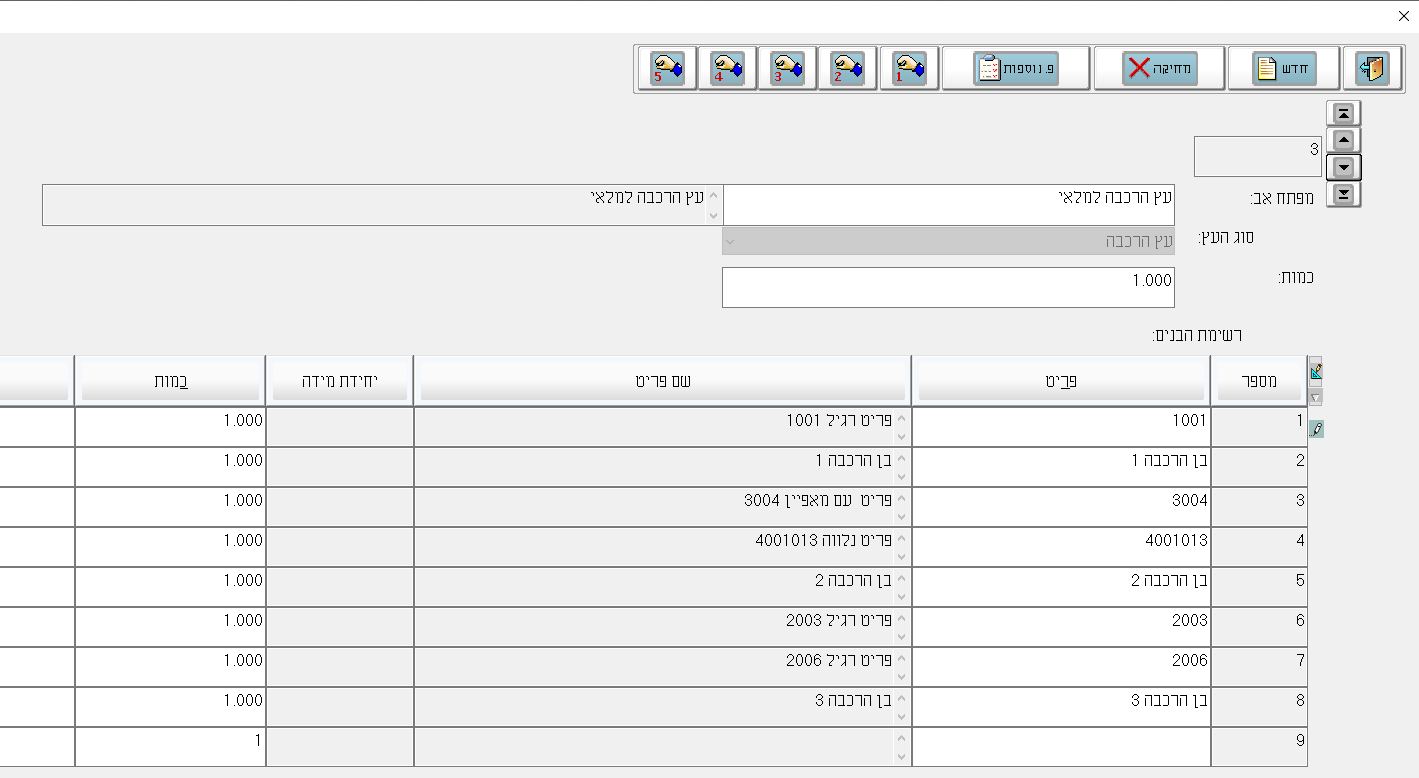Jump to first record with top arrow
Image resolution: width=1419 pixels, height=778 pixels.
point(1343,114)
